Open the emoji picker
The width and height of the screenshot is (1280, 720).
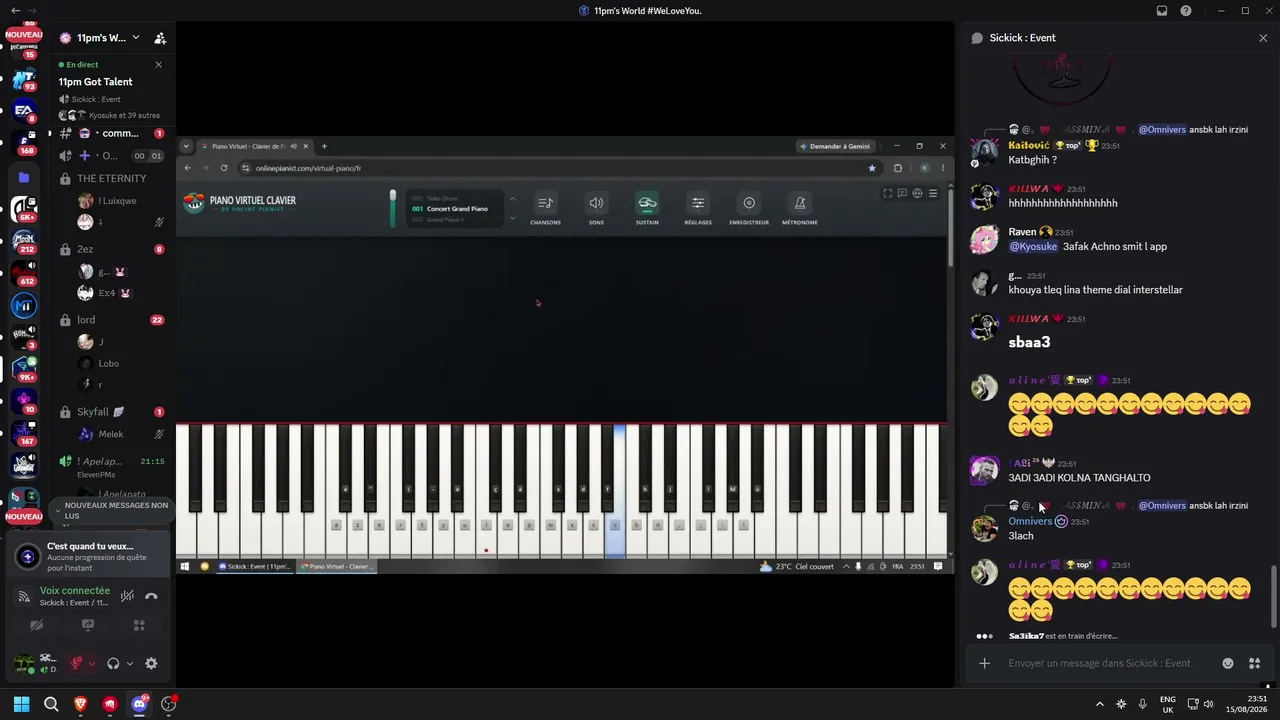1228,663
